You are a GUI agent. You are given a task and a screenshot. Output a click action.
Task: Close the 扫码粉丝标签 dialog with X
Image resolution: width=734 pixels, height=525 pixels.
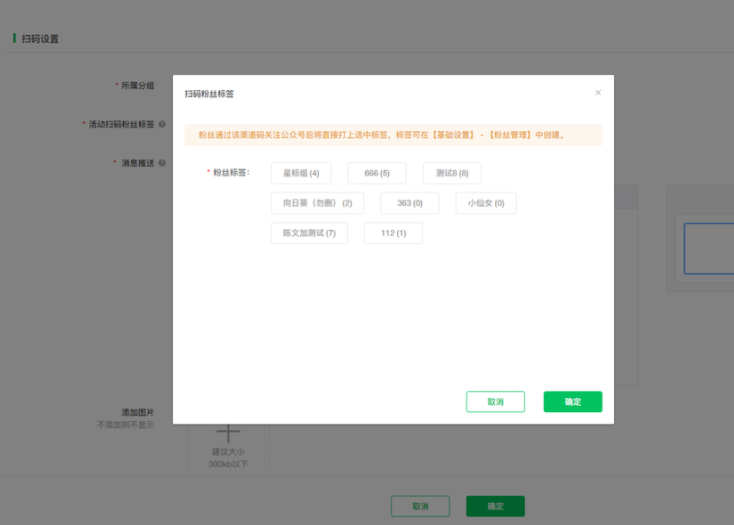tap(598, 93)
